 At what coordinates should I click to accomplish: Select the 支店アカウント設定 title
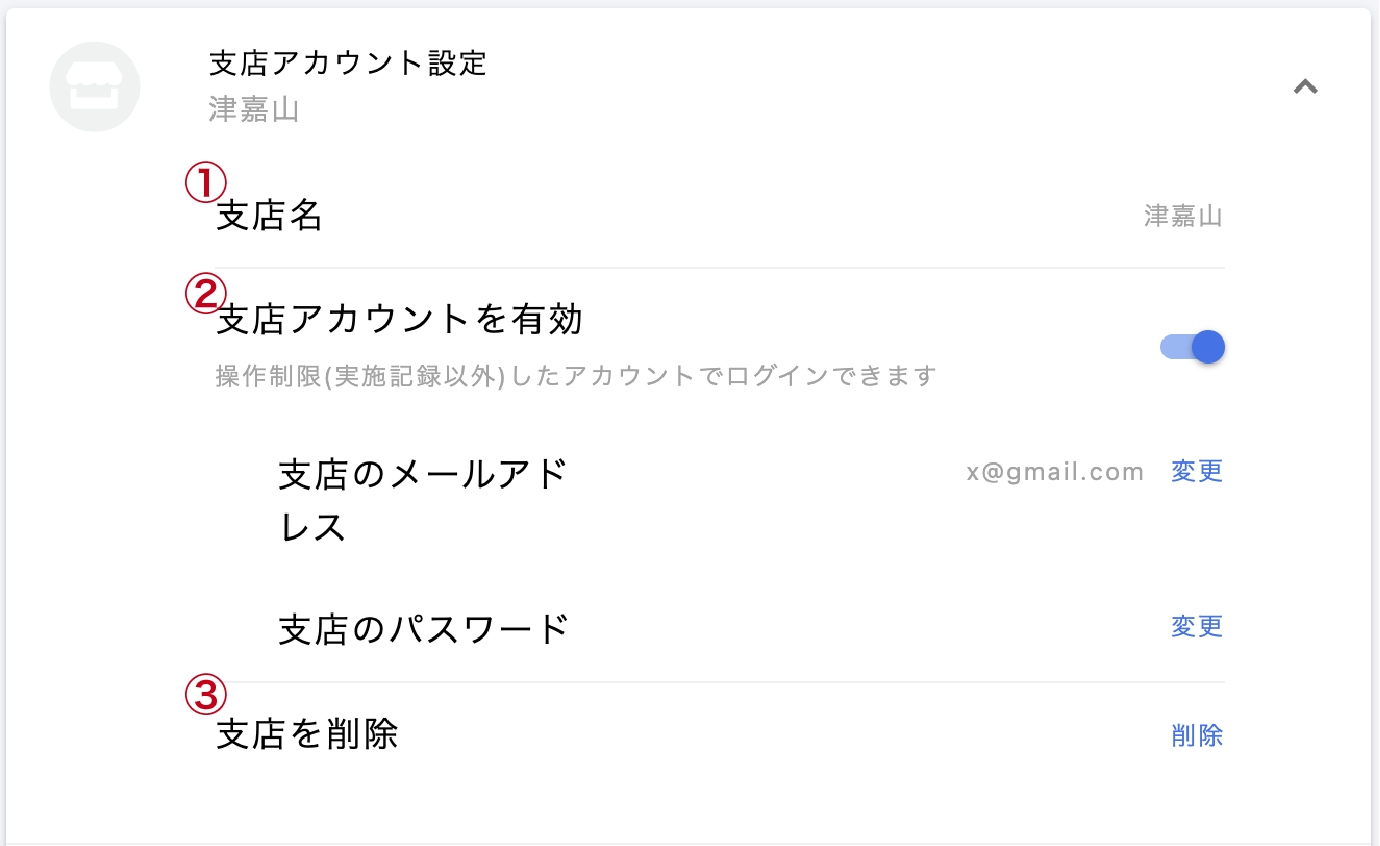[x=347, y=62]
